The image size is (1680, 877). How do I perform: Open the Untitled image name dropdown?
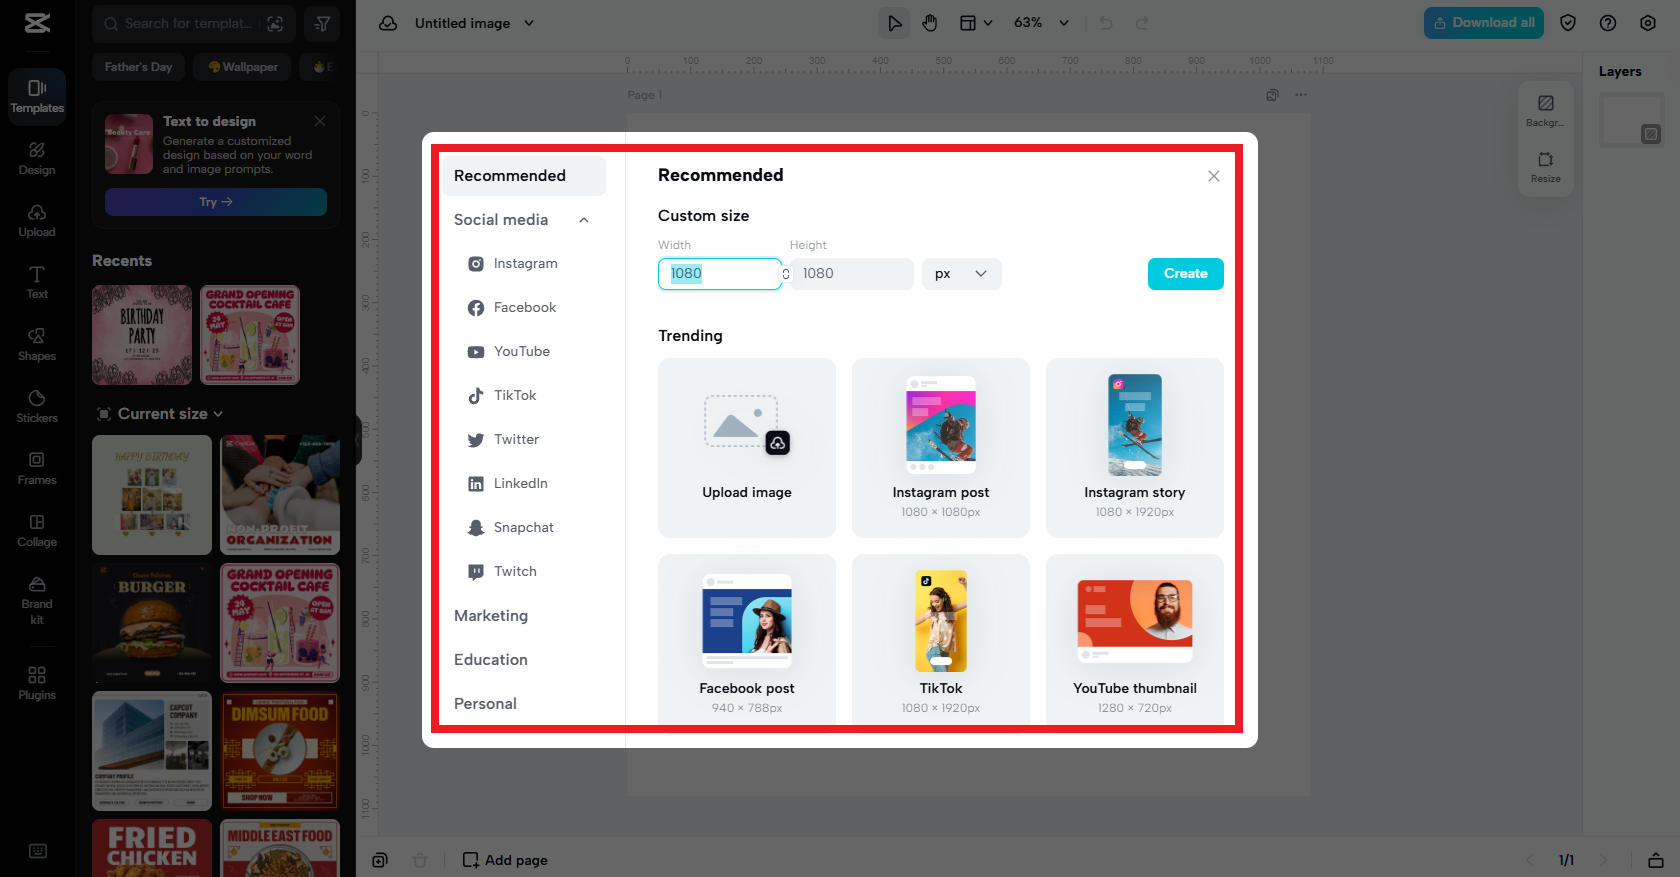coord(475,23)
